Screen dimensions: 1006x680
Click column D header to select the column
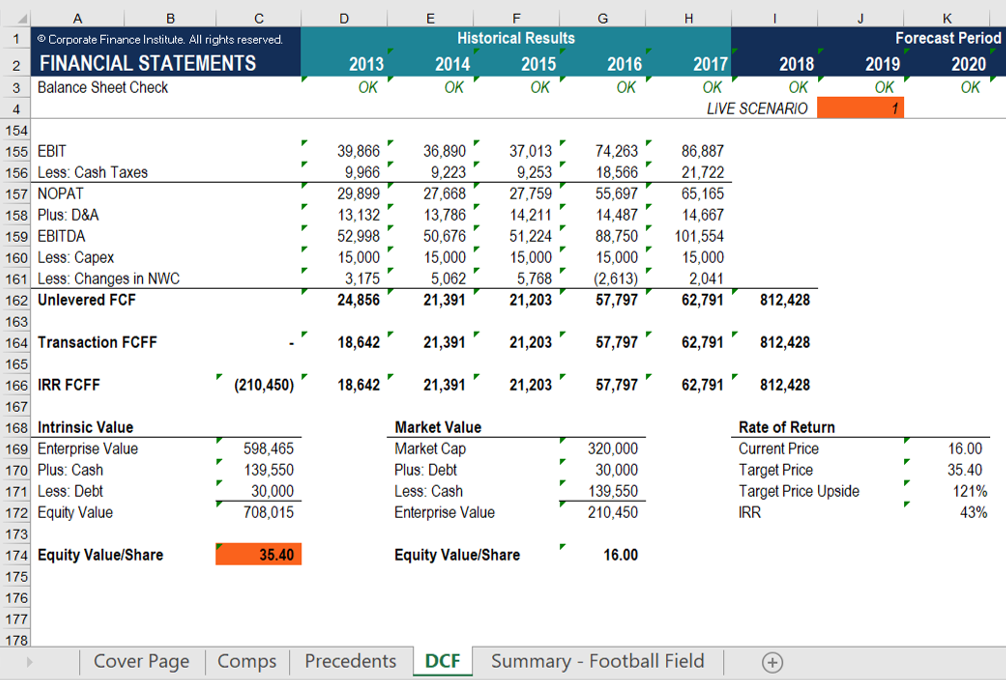click(343, 17)
